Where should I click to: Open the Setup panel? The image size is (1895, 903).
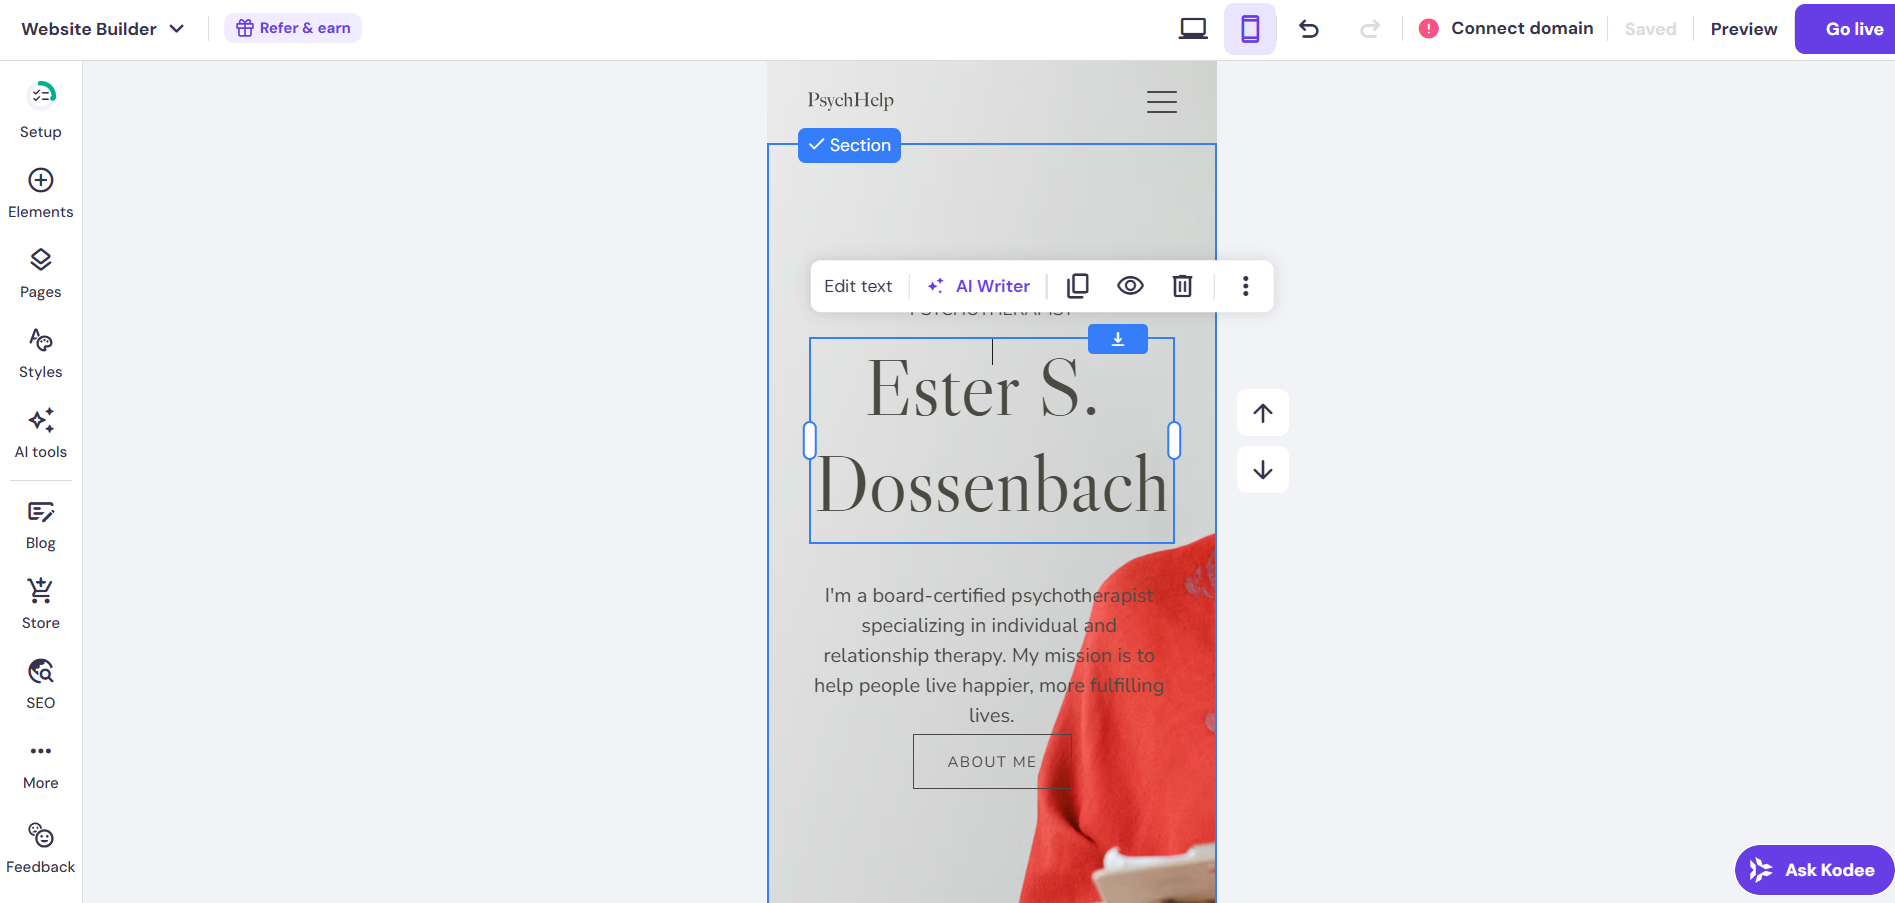(x=41, y=111)
